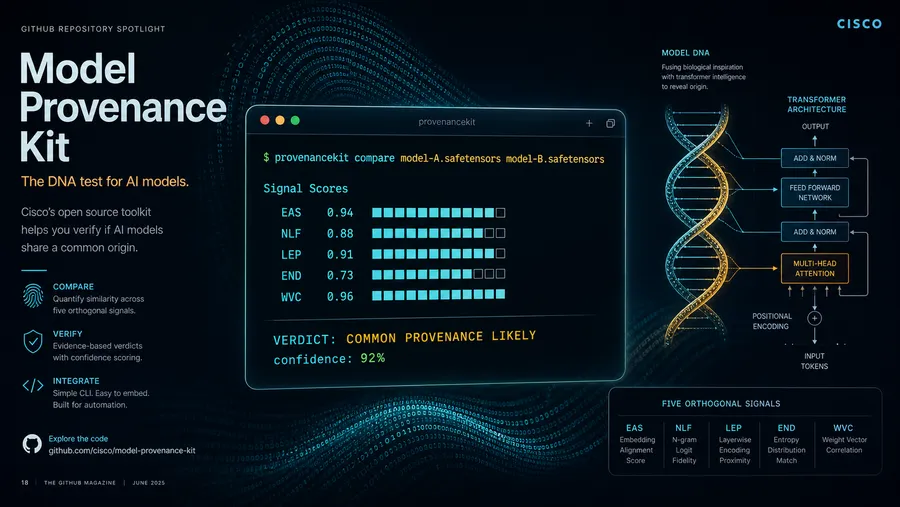Click the NLF N-gram Logit Fidelity column
The width and height of the screenshot is (900, 507).
(684, 444)
